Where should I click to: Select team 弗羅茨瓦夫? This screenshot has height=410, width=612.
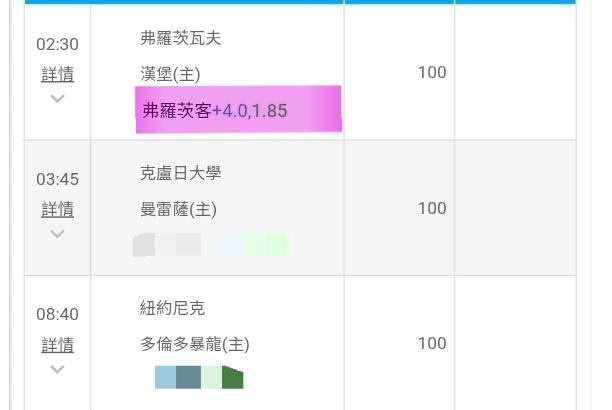click(180, 38)
